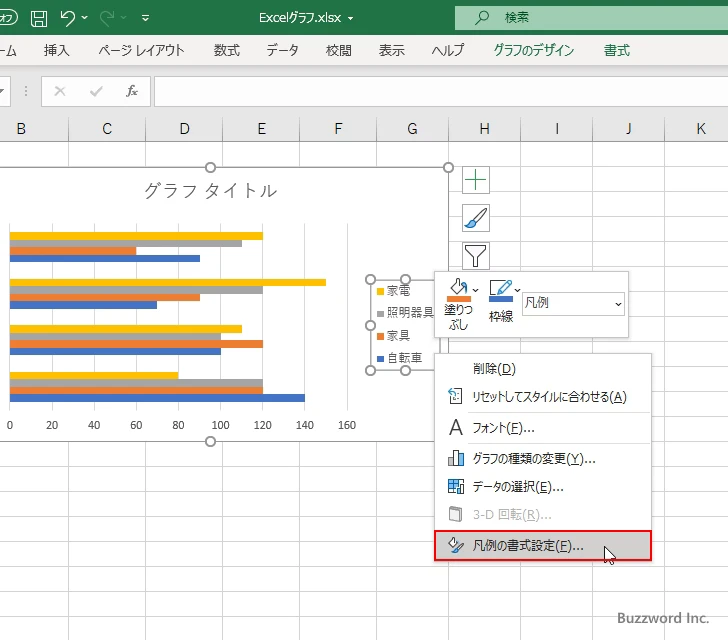Viewport: 728px width, 640px height.
Task: Select column J header
Action: (629, 129)
